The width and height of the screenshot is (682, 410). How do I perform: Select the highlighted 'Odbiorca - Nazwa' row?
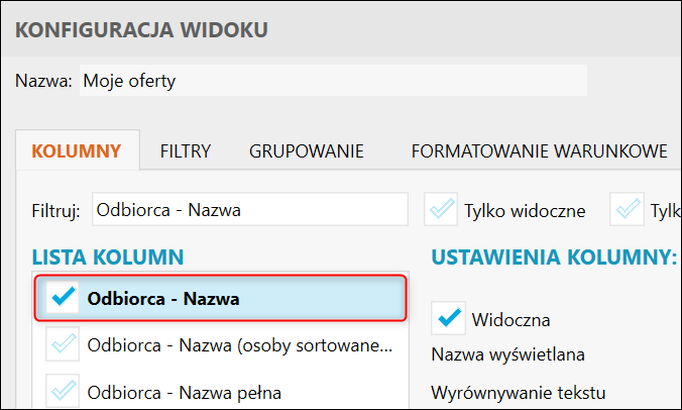[240, 298]
